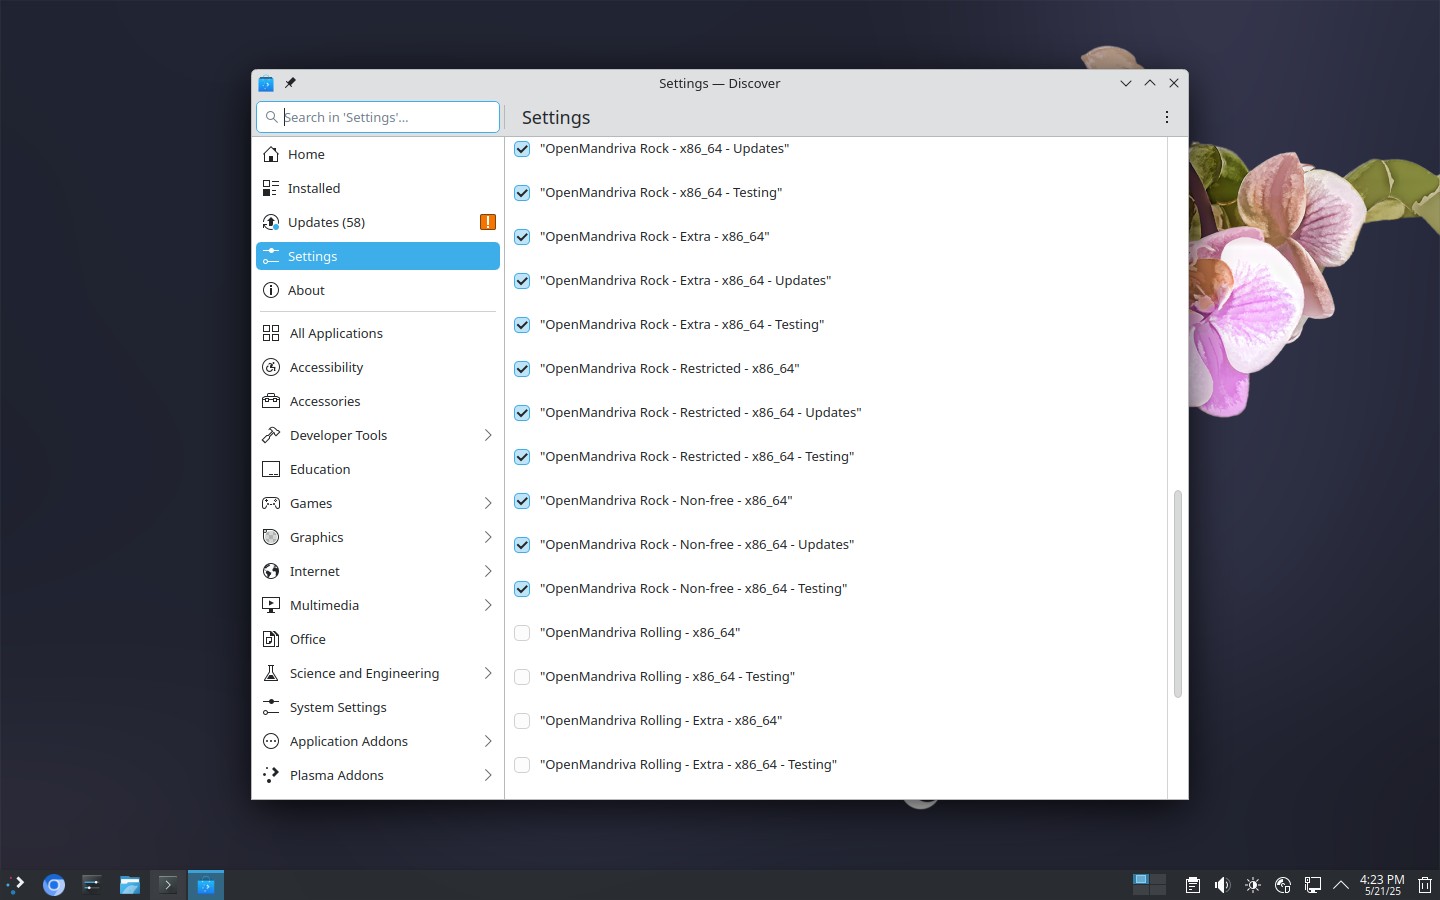Open the Installed page
1440x900 pixels.
pyautogui.click(x=314, y=188)
